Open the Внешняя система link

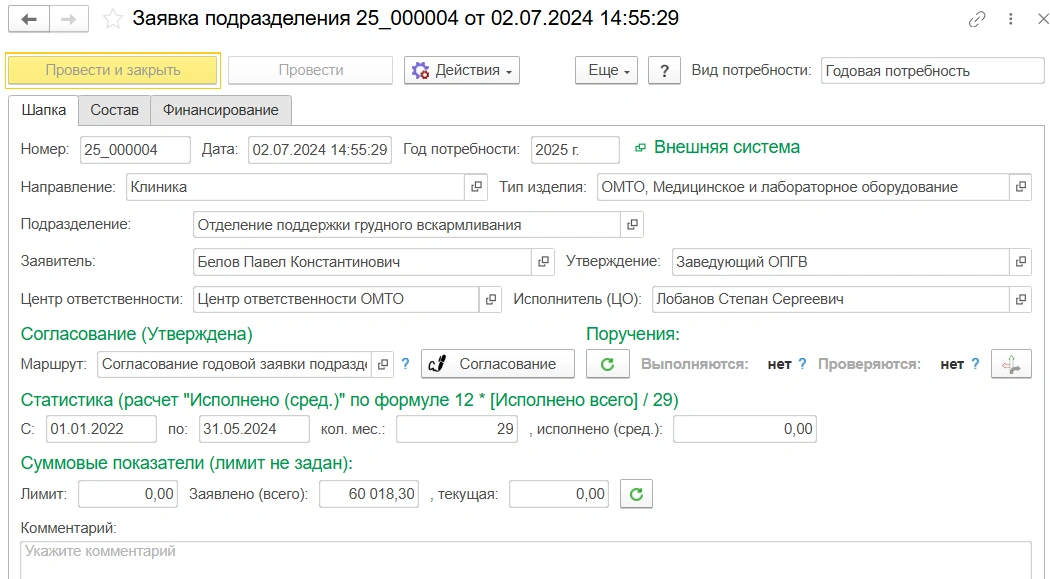(x=727, y=147)
